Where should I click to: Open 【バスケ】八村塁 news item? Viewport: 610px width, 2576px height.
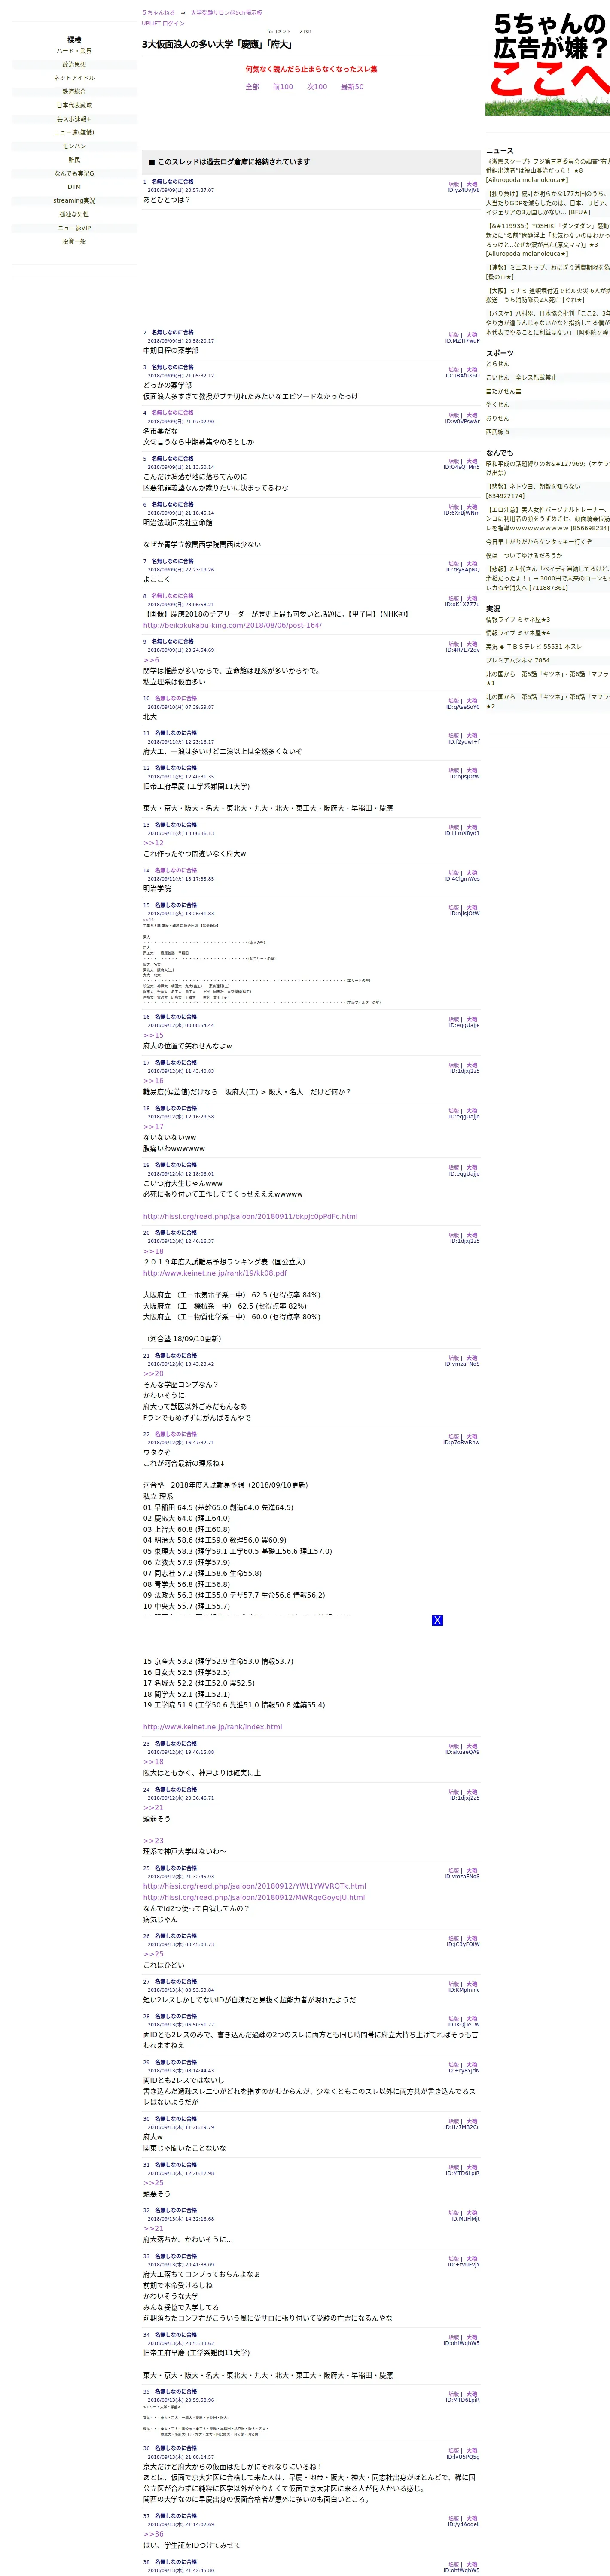click(x=548, y=323)
